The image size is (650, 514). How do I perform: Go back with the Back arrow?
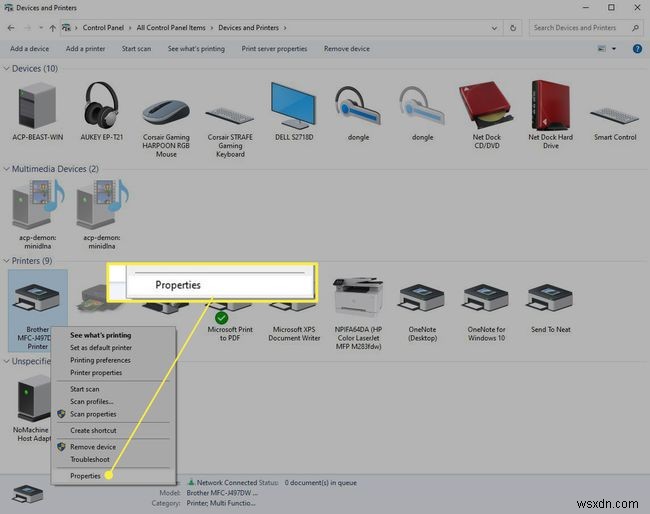[11, 28]
